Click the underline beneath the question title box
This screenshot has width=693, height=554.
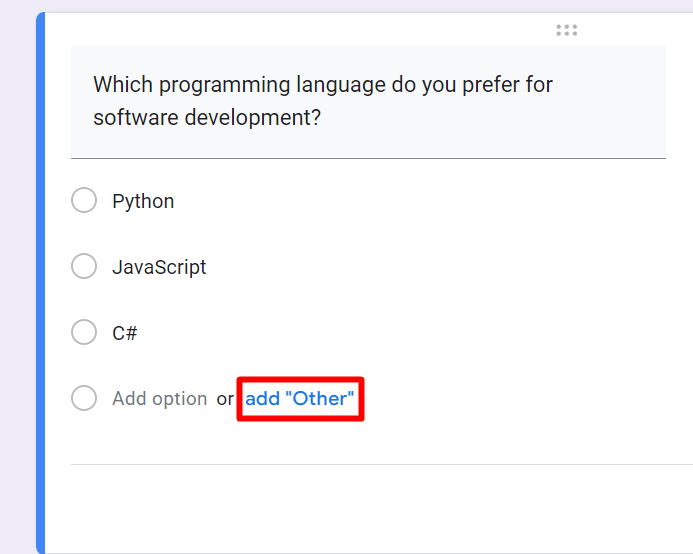(x=368, y=158)
